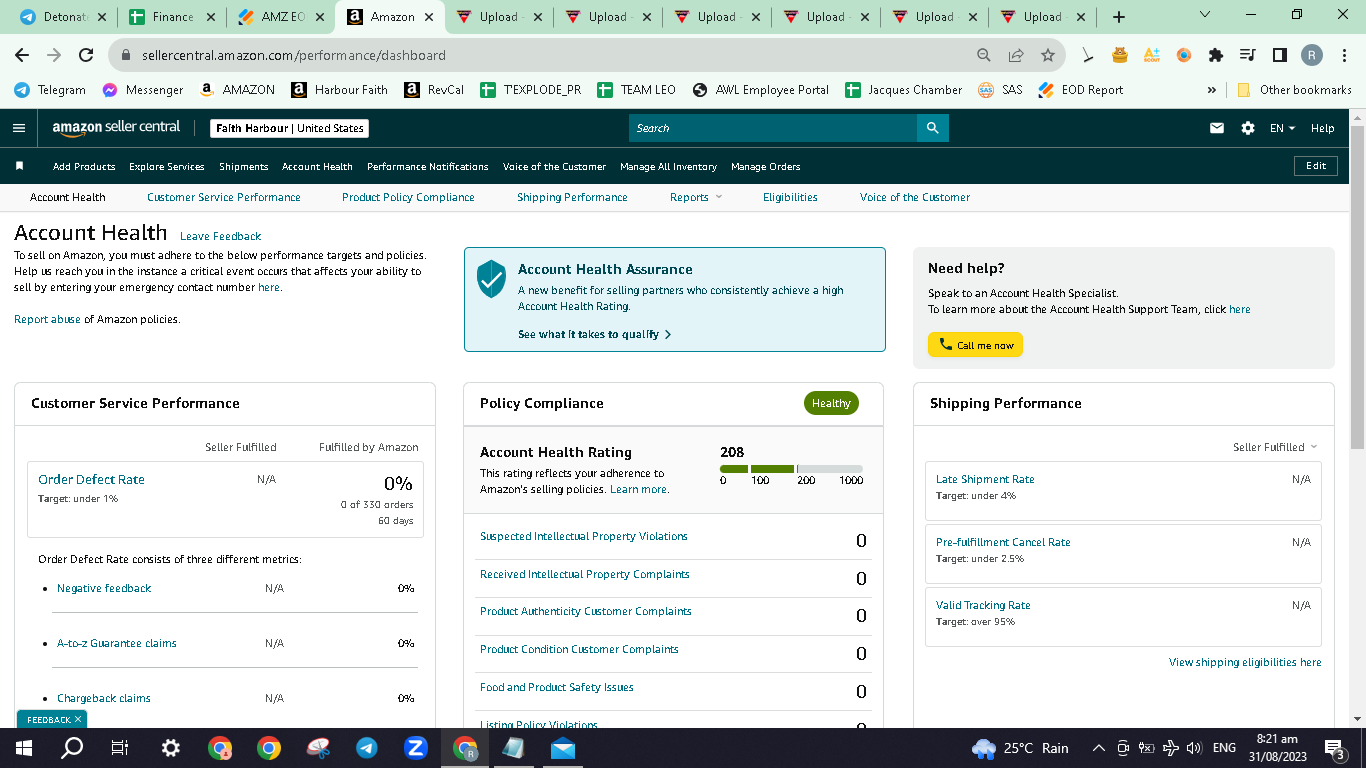Open the Windows notification center
Screen dimensions: 1366x768
[x=1334, y=748]
